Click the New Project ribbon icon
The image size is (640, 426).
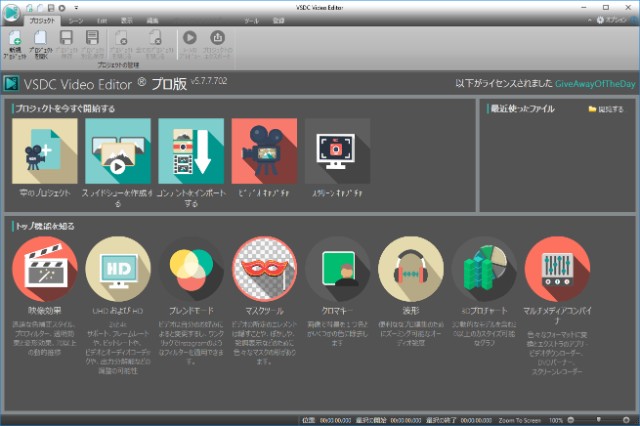(14, 42)
